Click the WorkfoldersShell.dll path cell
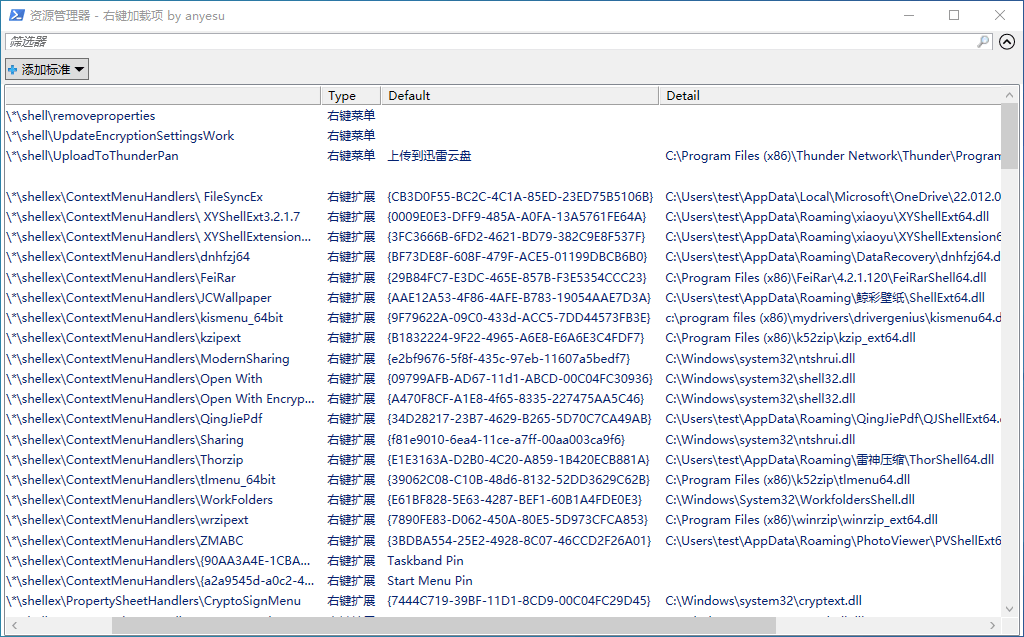Viewport: 1024px width, 637px height. click(x=790, y=500)
